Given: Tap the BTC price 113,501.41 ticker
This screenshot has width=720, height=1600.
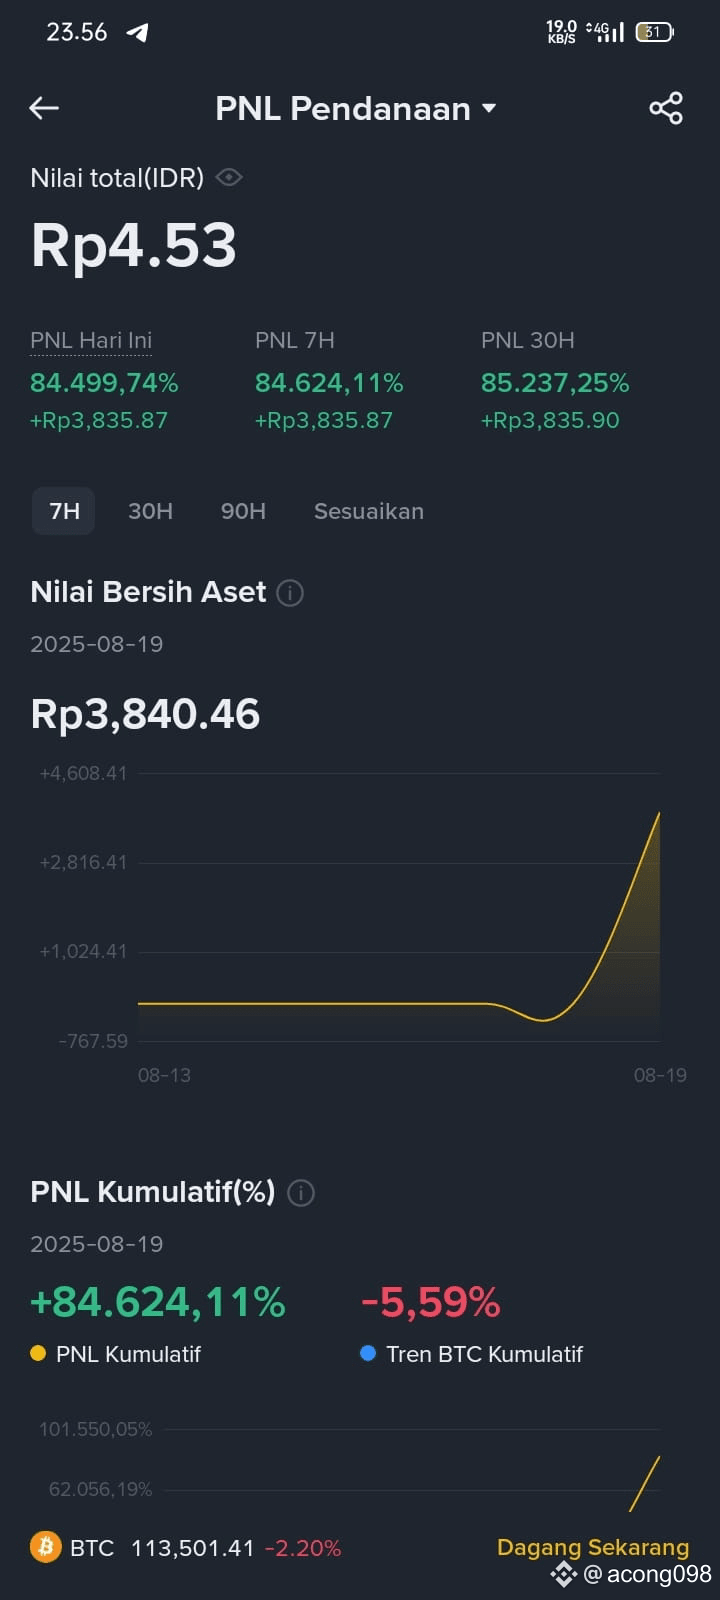Looking at the screenshot, I should pos(193,1548).
